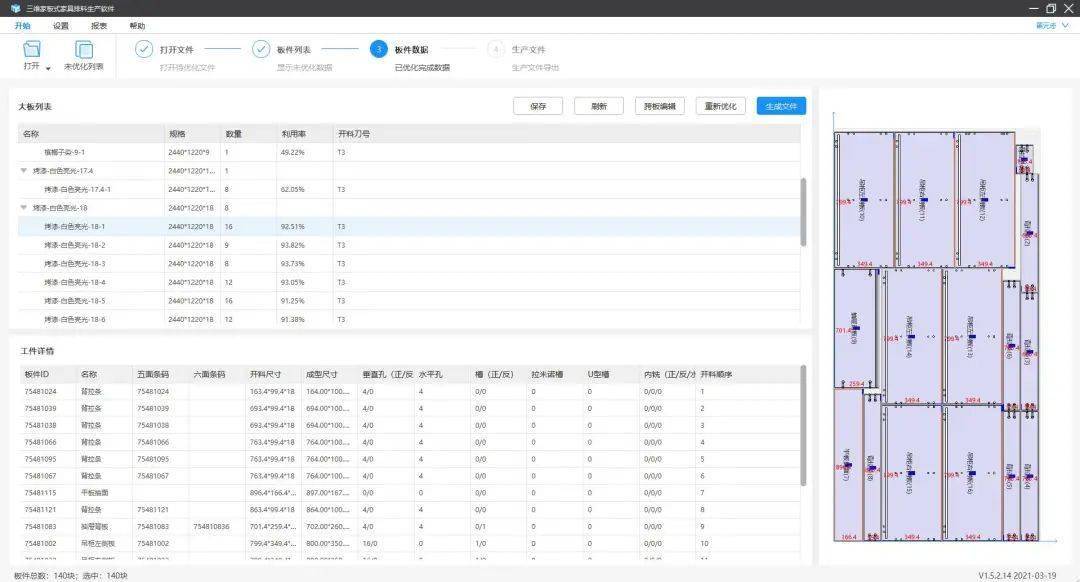Click the 62.05% utilization cell

(293, 189)
